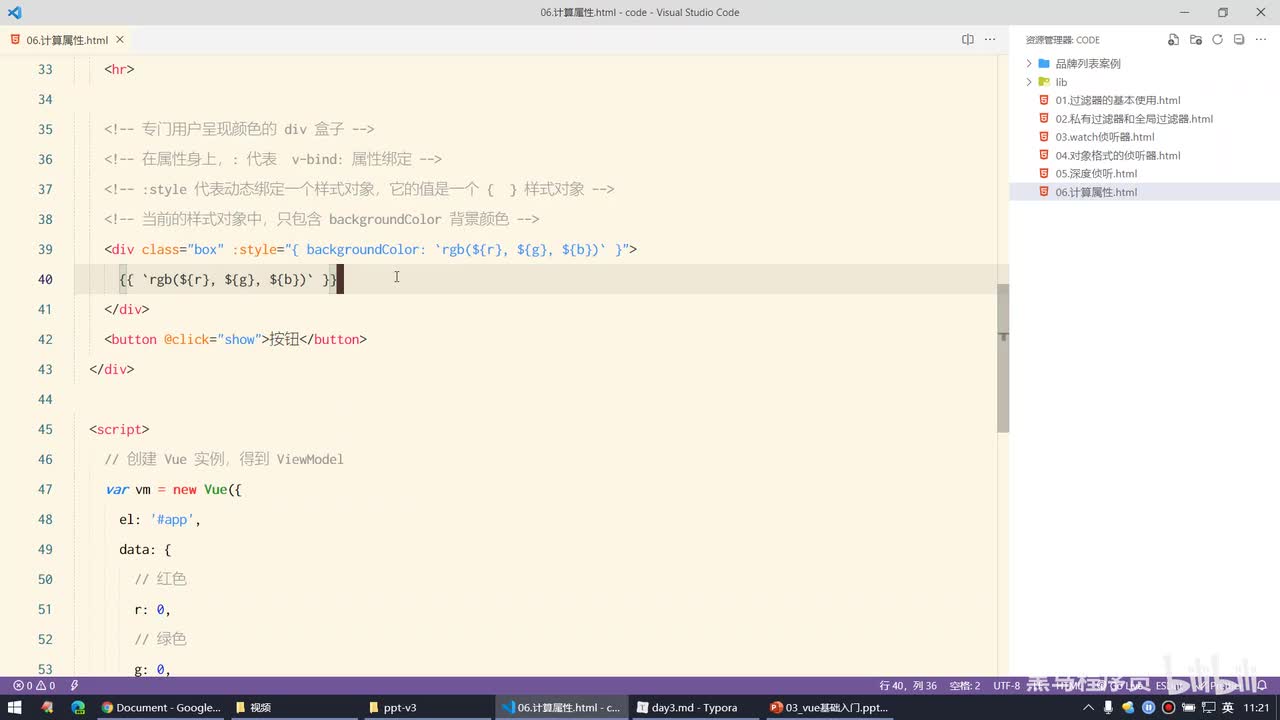1280x720 pixels.
Task: Click the lightning bolt status bar icon
Action: pyautogui.click(x=74, y=686)
